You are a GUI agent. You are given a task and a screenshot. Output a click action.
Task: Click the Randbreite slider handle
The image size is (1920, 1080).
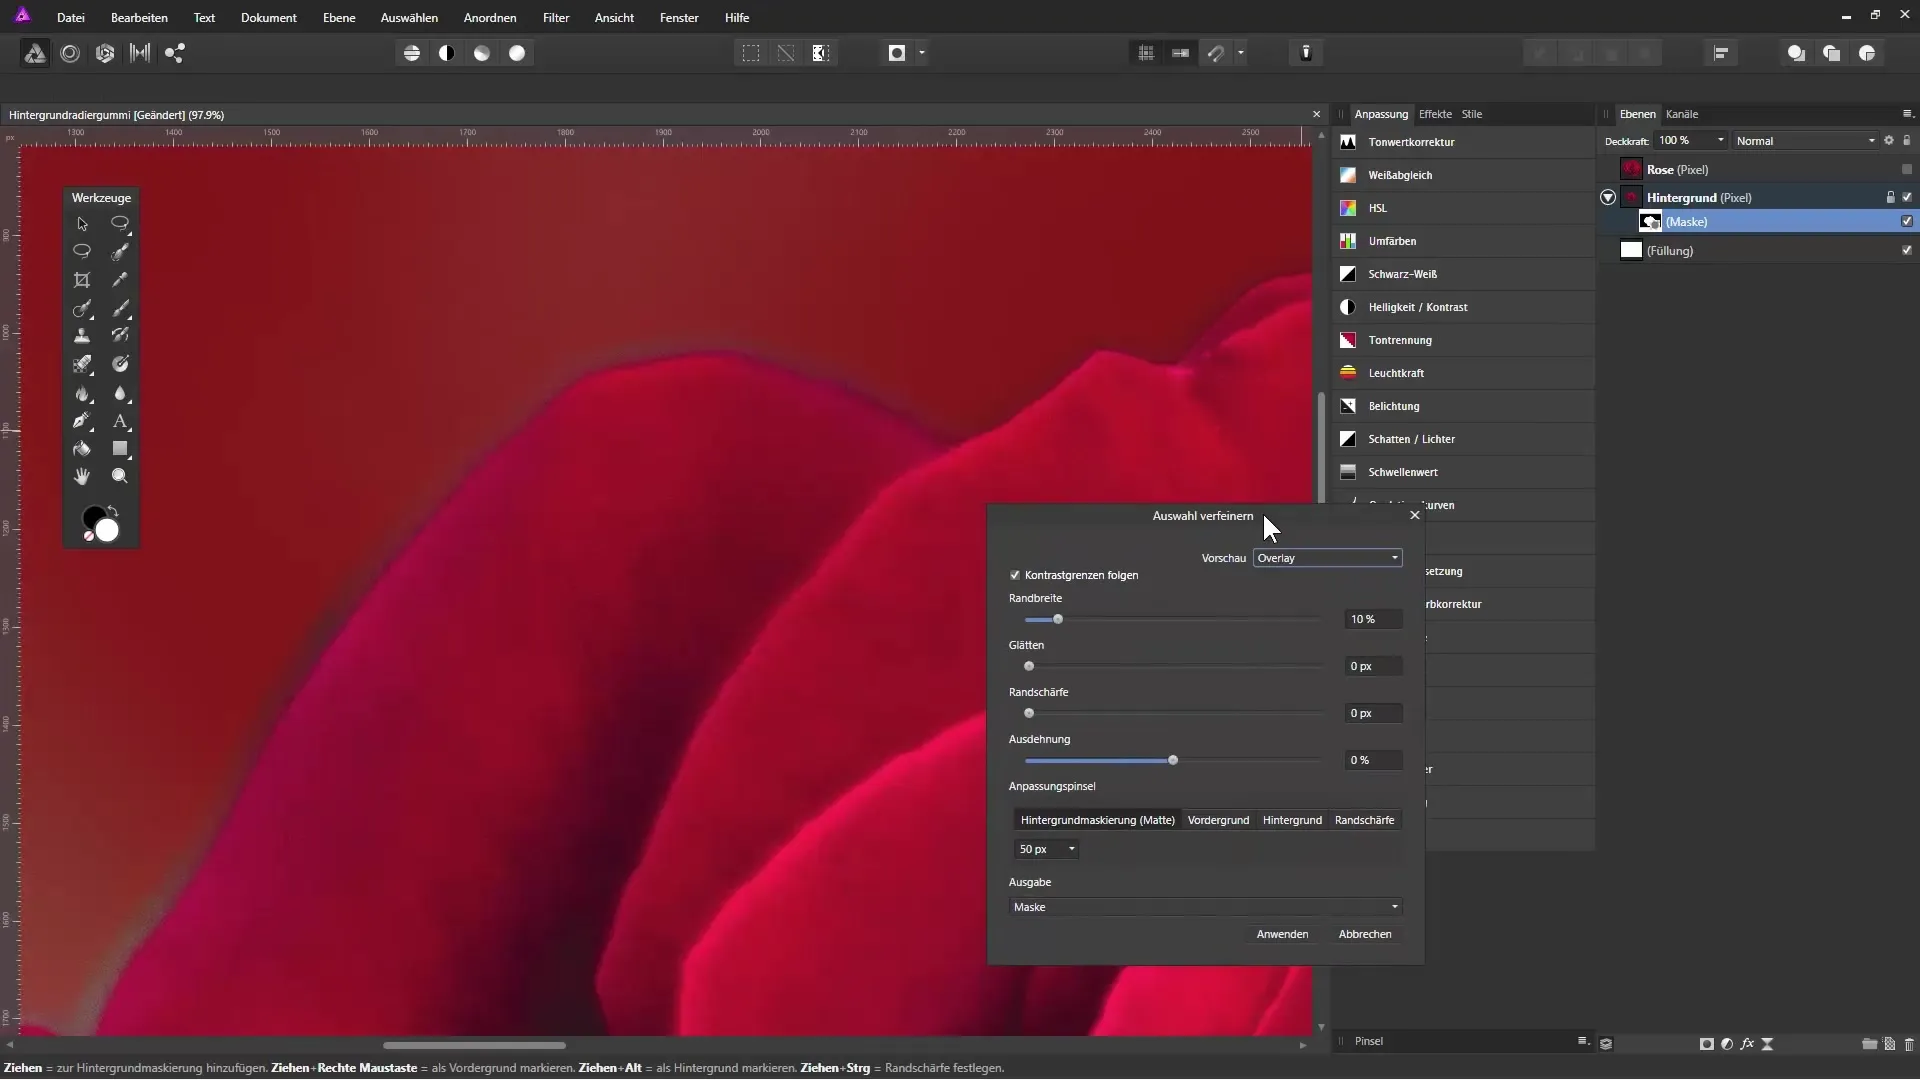coord(1058,619)
